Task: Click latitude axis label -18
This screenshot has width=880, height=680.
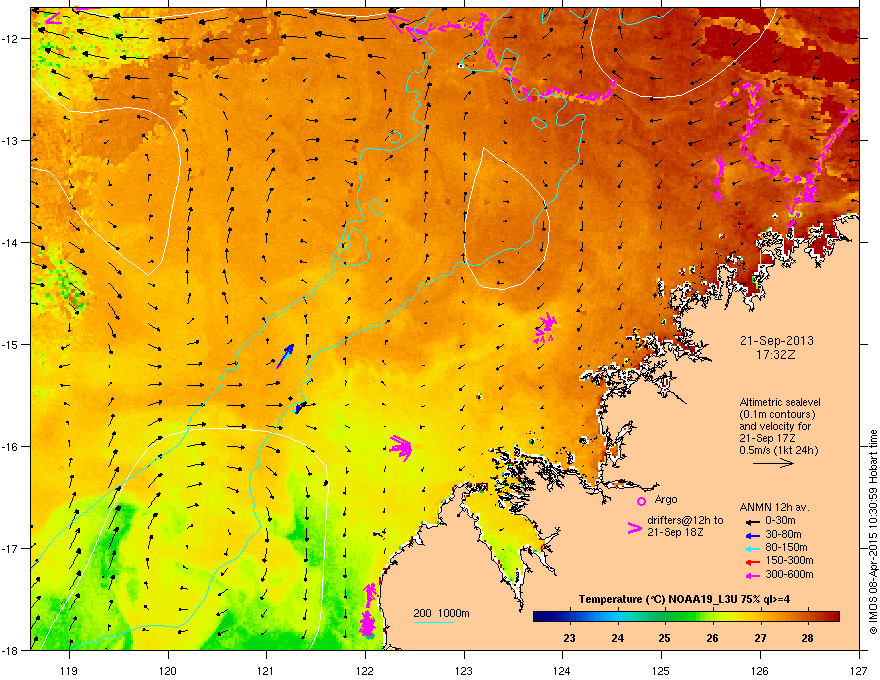Action: coord(12,650)
